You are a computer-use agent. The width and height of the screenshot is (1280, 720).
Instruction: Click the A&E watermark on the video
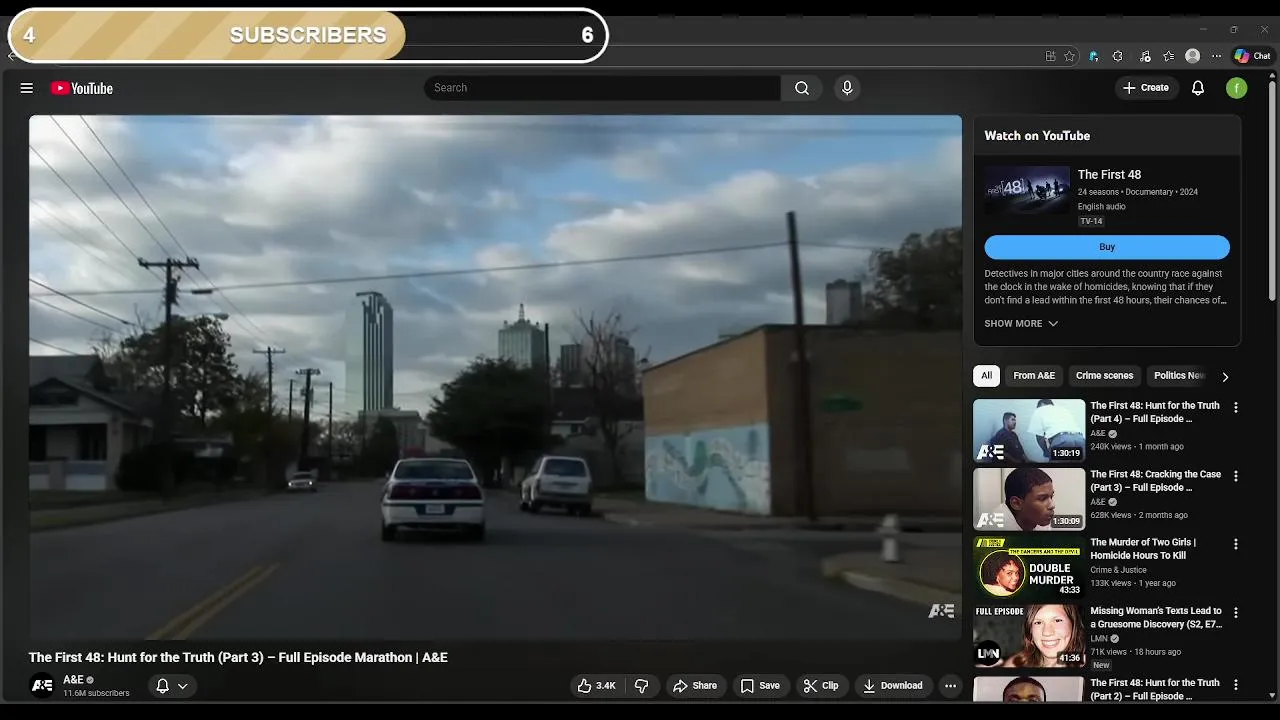point(941,611)
